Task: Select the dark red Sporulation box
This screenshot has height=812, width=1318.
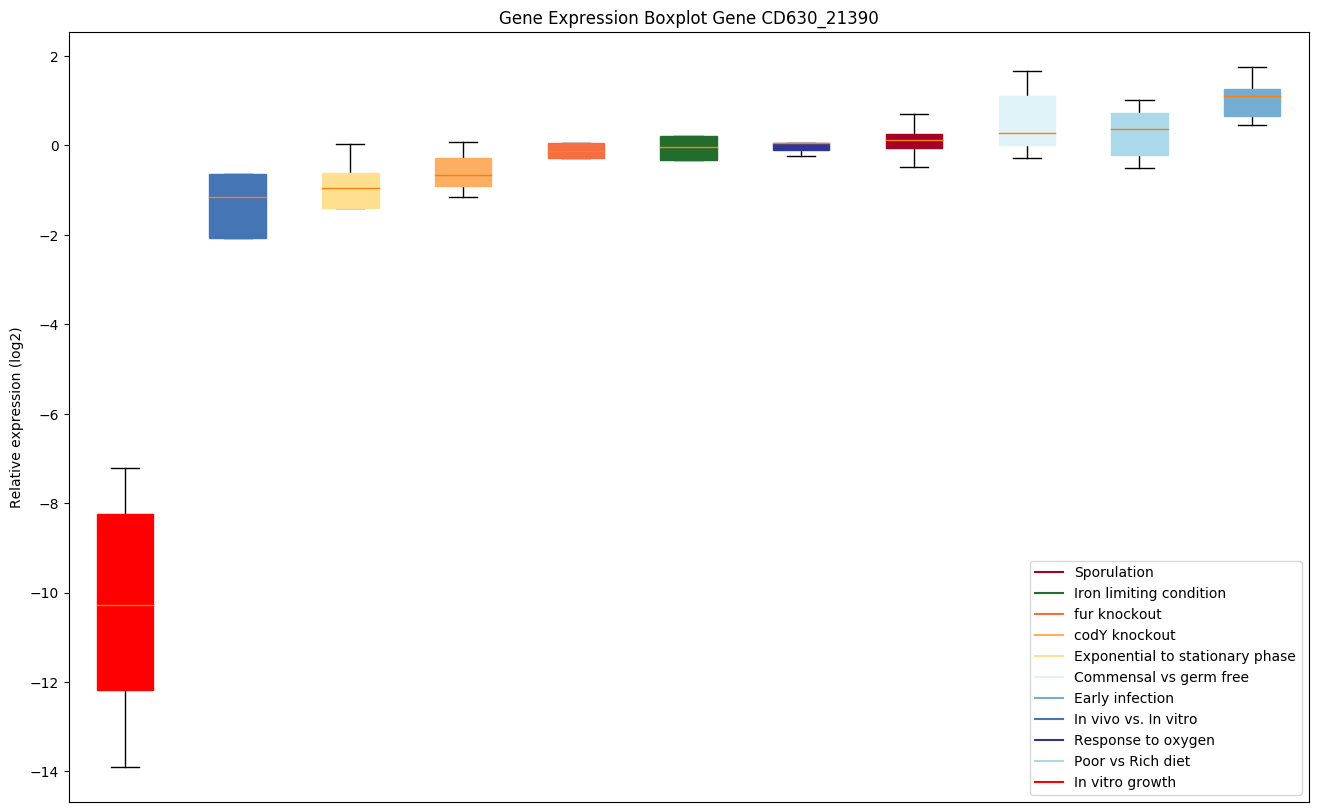Action: 914,141
